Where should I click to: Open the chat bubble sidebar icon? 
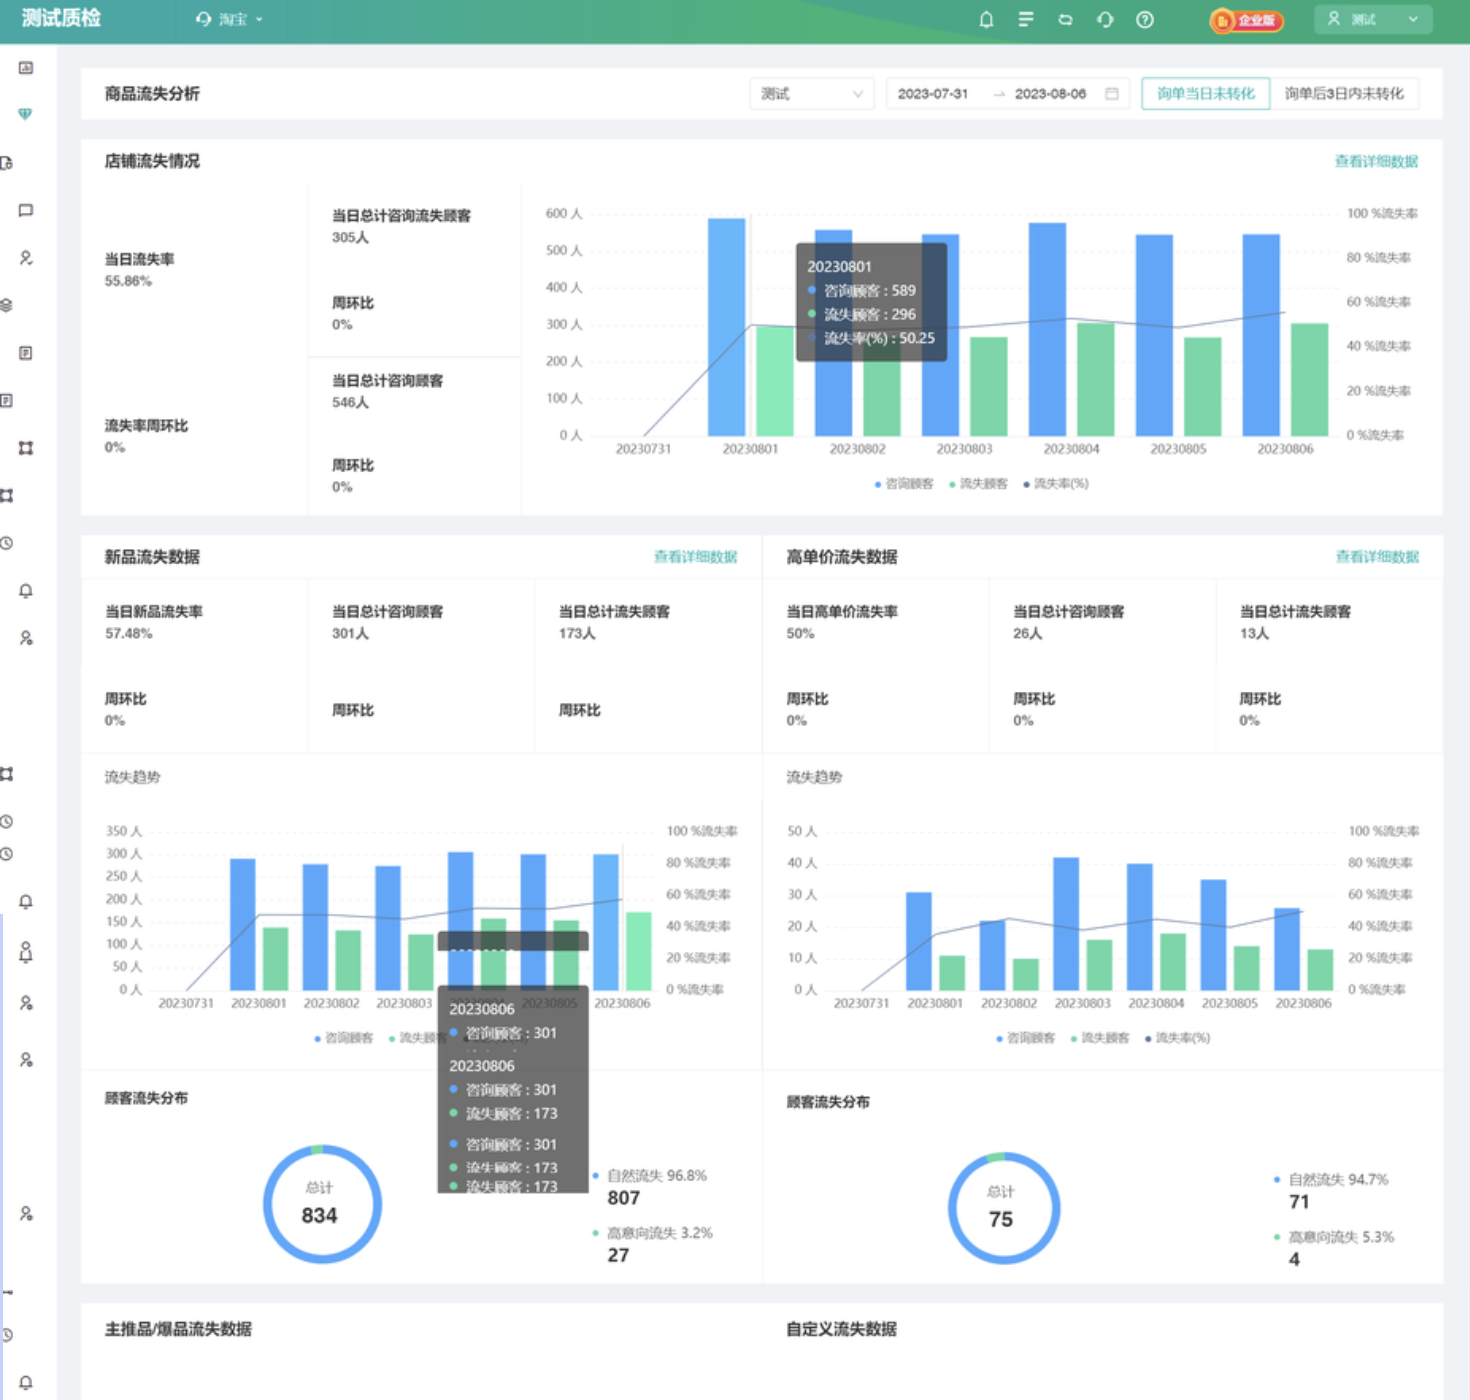click(26, 210)
